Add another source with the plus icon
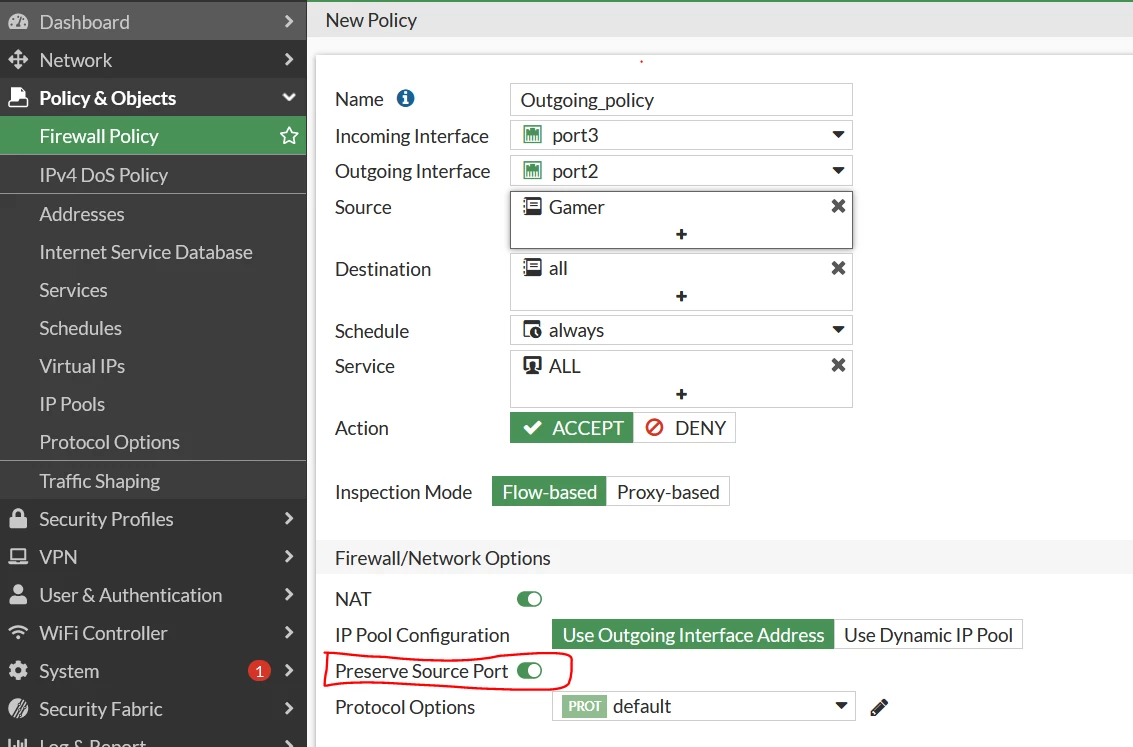Image resolution: width=1133 pixels, height=747 pixels. [681, 234]
